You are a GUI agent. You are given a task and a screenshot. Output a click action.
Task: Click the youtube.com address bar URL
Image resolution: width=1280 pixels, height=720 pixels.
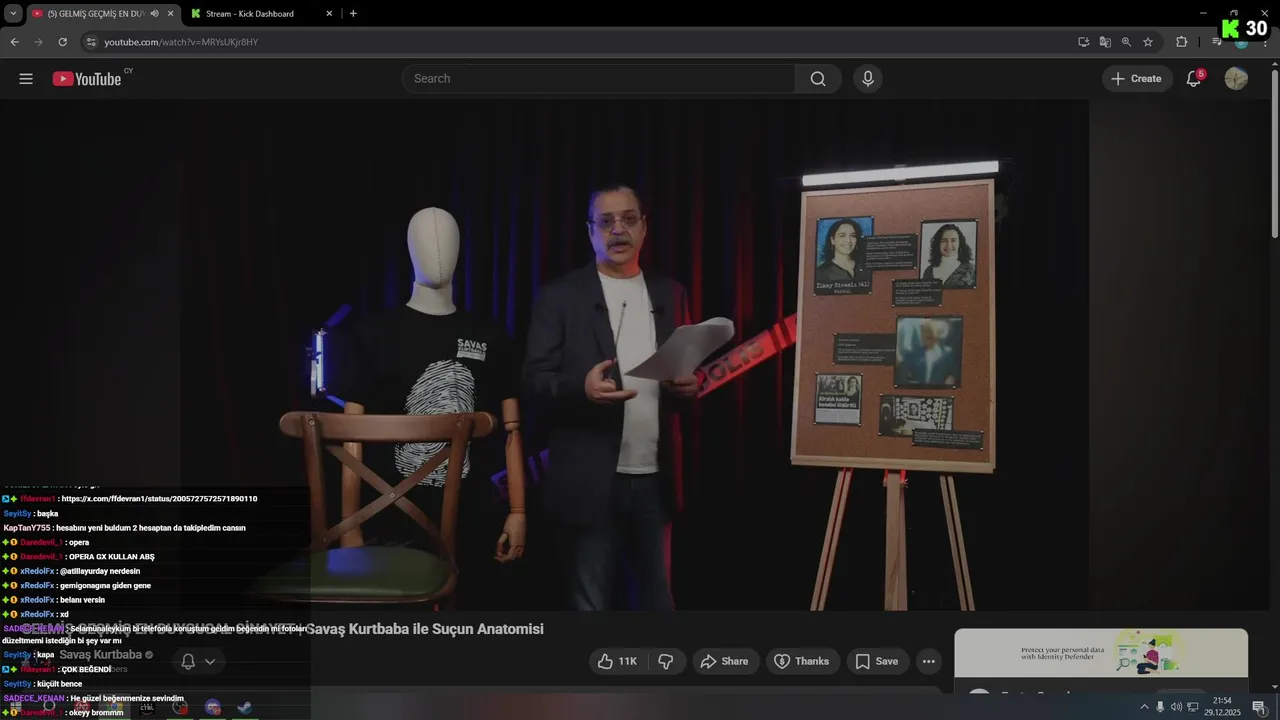(x=181, y=42)
